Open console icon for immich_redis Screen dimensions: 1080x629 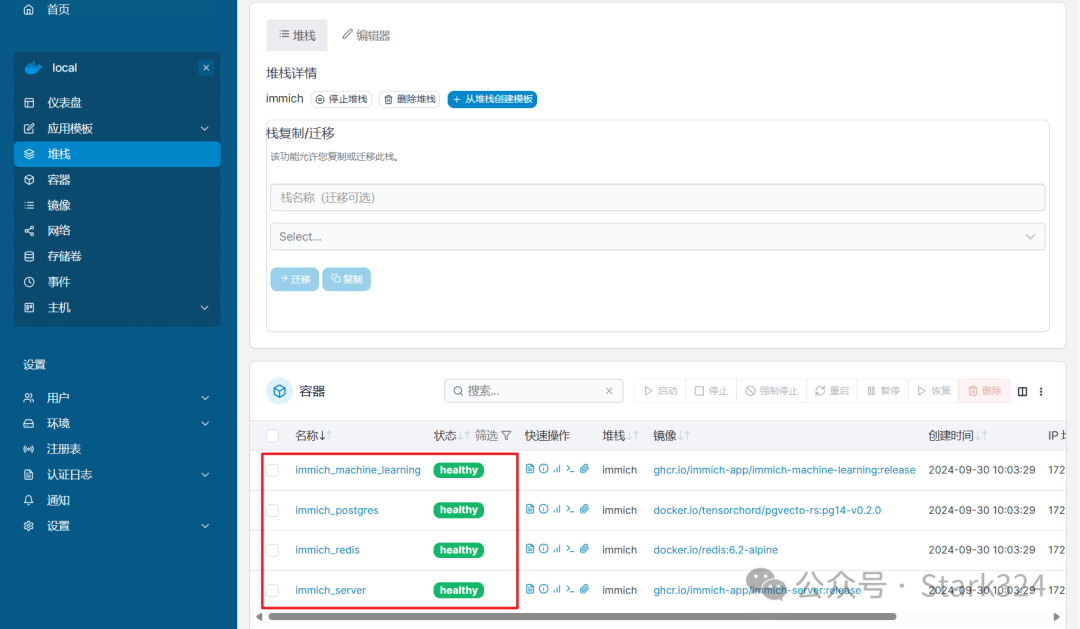point(570,549)
